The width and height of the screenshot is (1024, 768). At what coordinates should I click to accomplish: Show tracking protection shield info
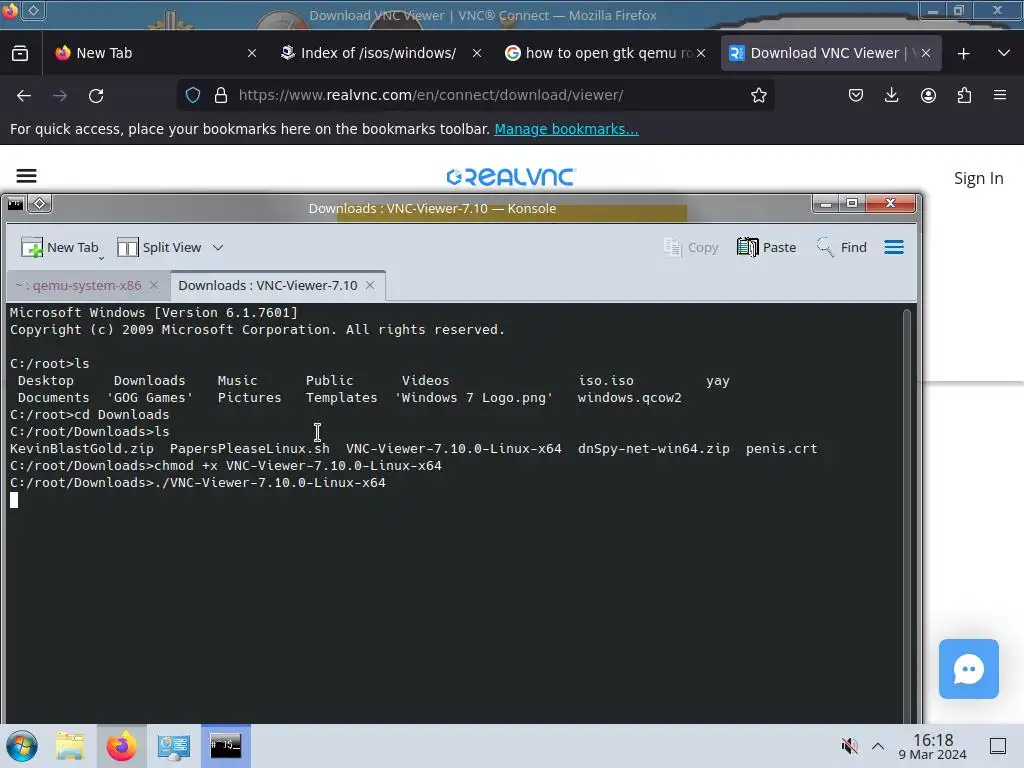click(x=193, y=95)
